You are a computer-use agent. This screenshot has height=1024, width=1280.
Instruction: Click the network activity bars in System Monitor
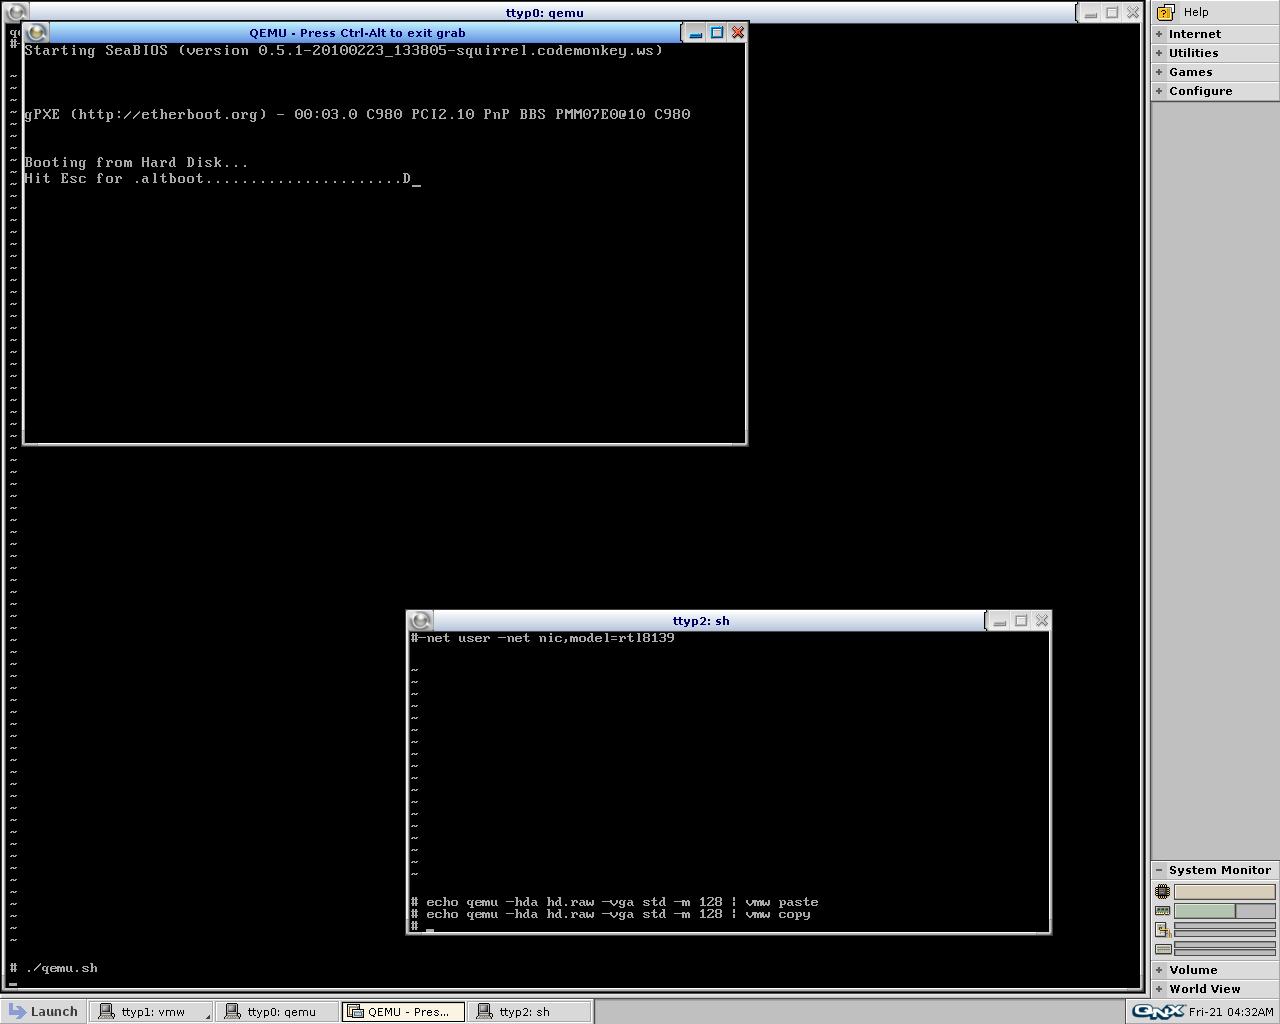tap(1225, 930)
